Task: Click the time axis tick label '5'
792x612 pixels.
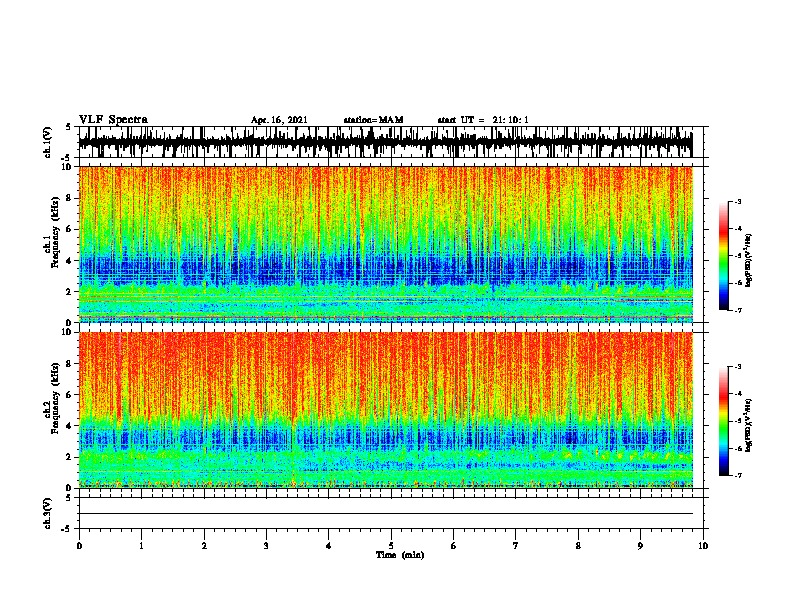Action: click(391, 546)
